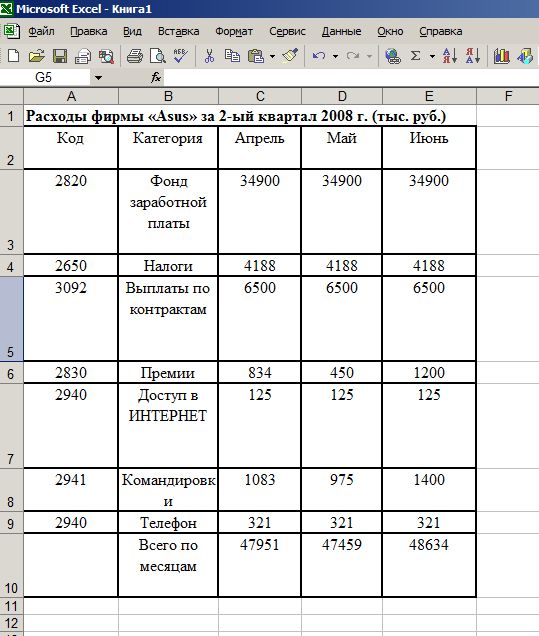539x636 pixels.
Task: Open a file with the folder icon
Action: (37, 56)
